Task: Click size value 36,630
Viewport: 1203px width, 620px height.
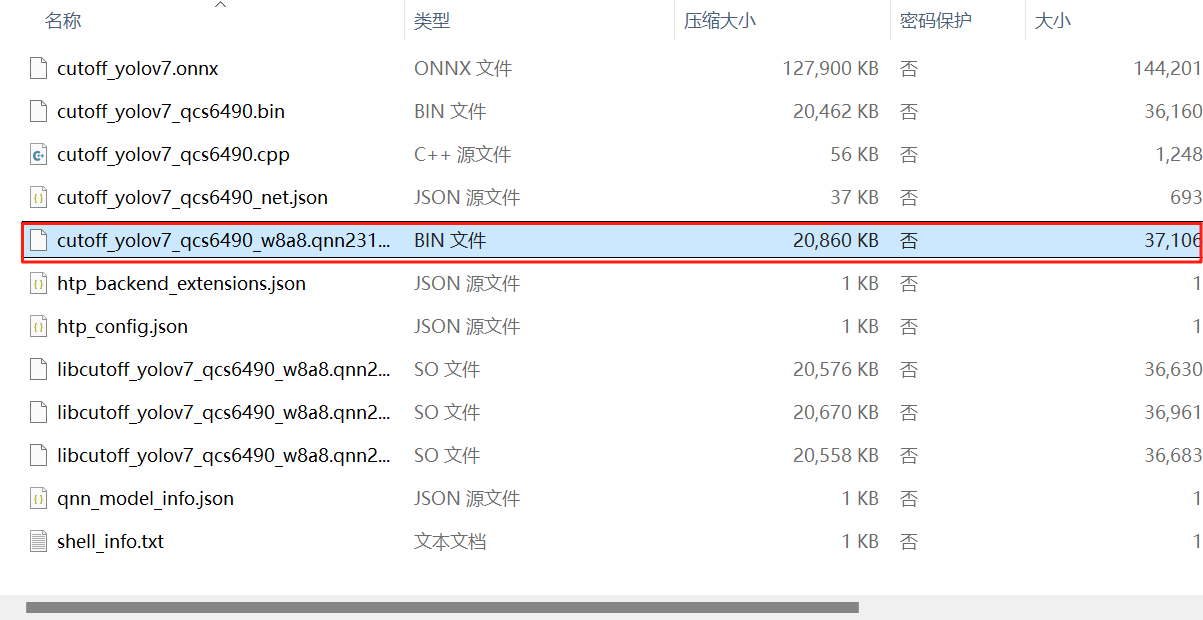Action: 1173,370
